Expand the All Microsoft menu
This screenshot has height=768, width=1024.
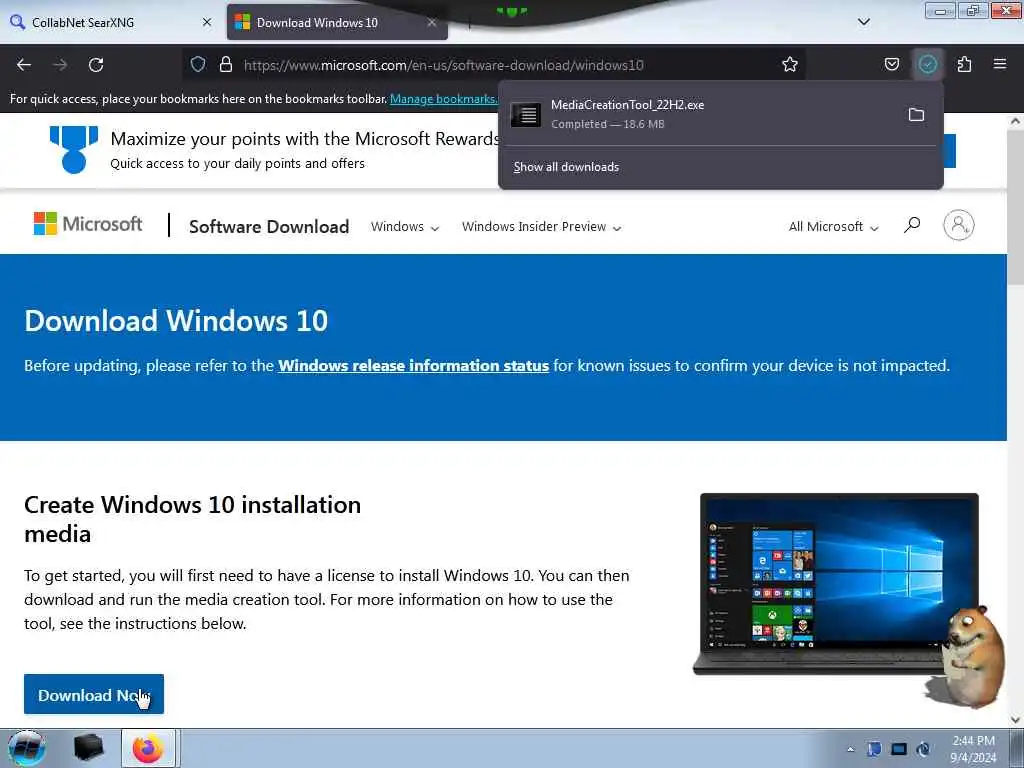pos(833,227)
